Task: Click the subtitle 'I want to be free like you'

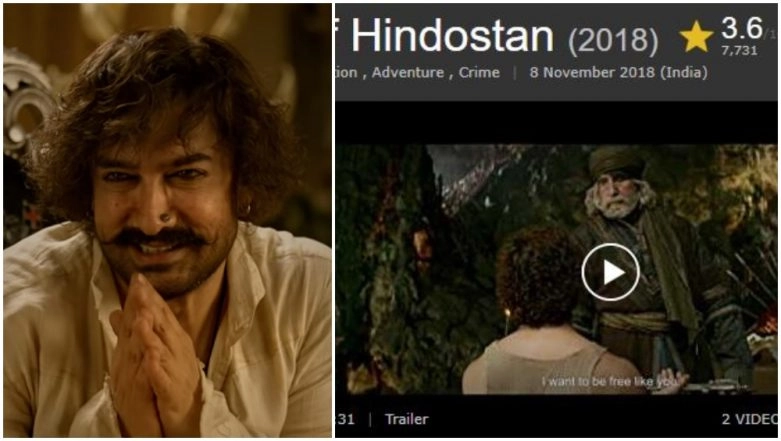Action: point(610,382)
